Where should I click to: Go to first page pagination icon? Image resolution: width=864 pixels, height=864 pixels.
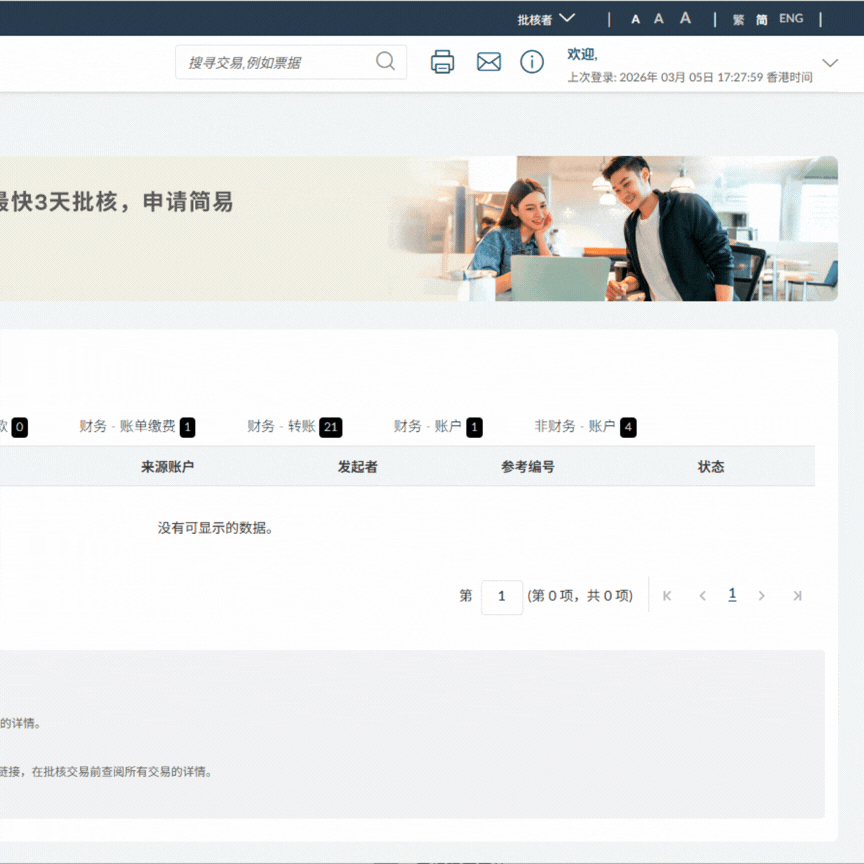(x=667, y=596)
